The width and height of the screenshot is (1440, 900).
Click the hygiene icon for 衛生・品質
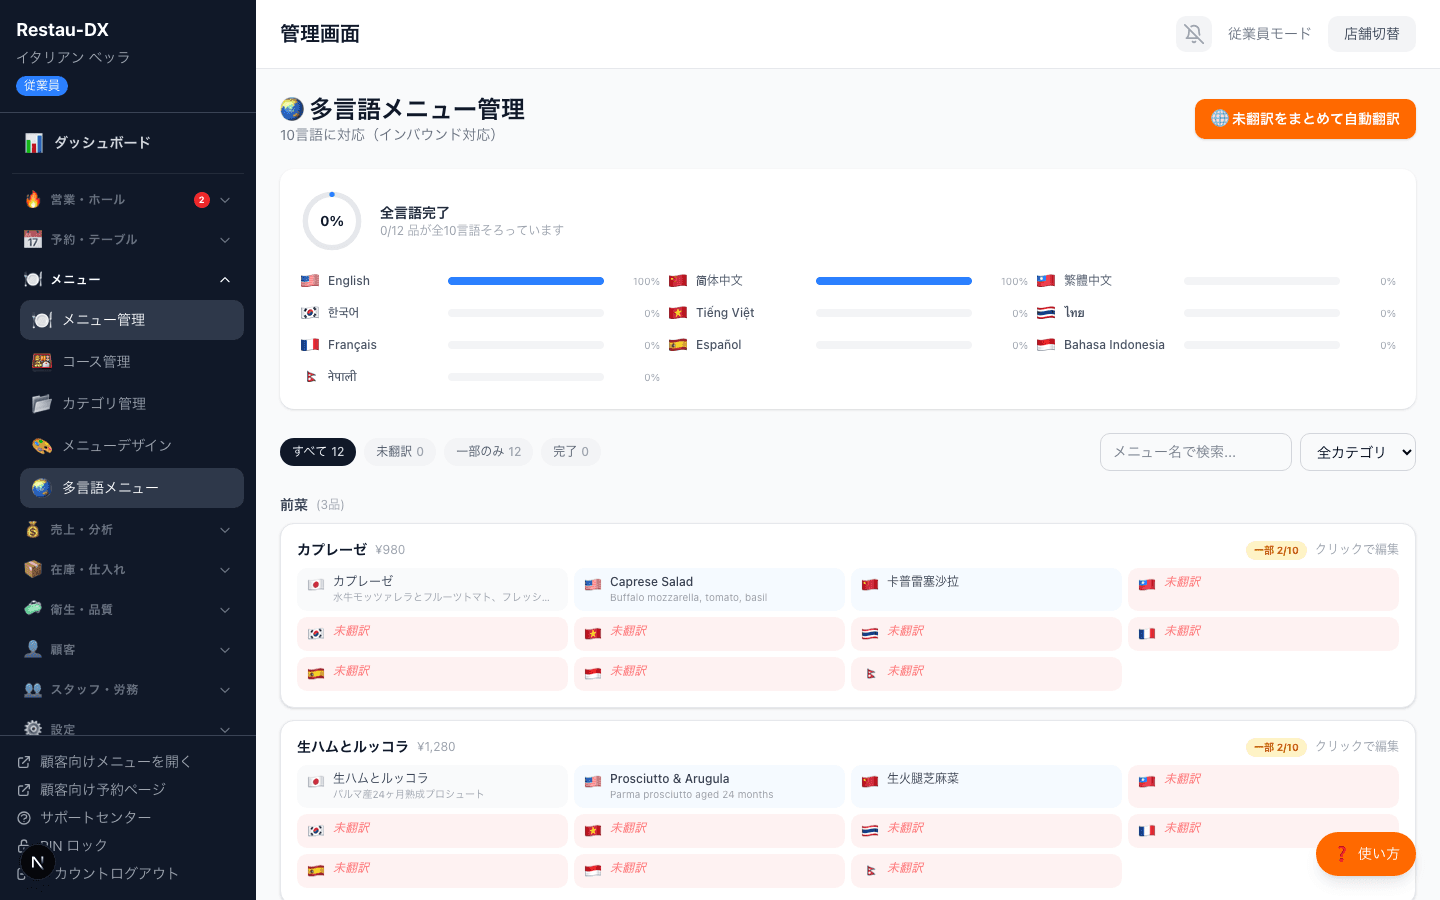click(x=33, y=609)
